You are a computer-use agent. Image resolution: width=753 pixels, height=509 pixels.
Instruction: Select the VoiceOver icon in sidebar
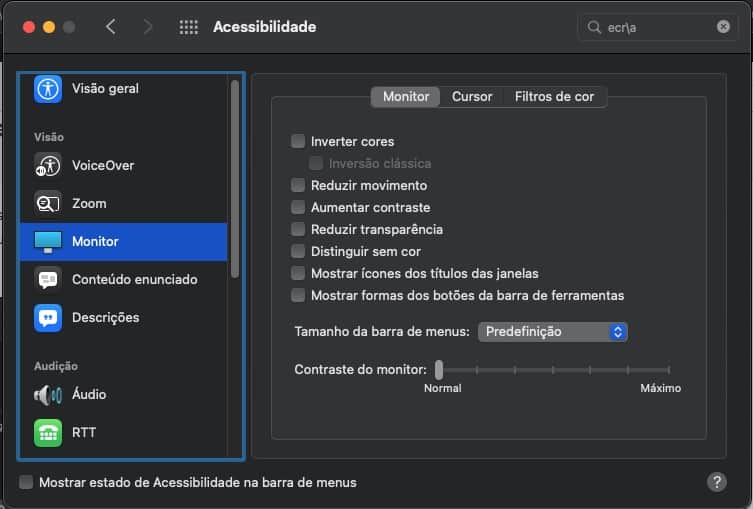pyautogui.click(x=48, y=165)
